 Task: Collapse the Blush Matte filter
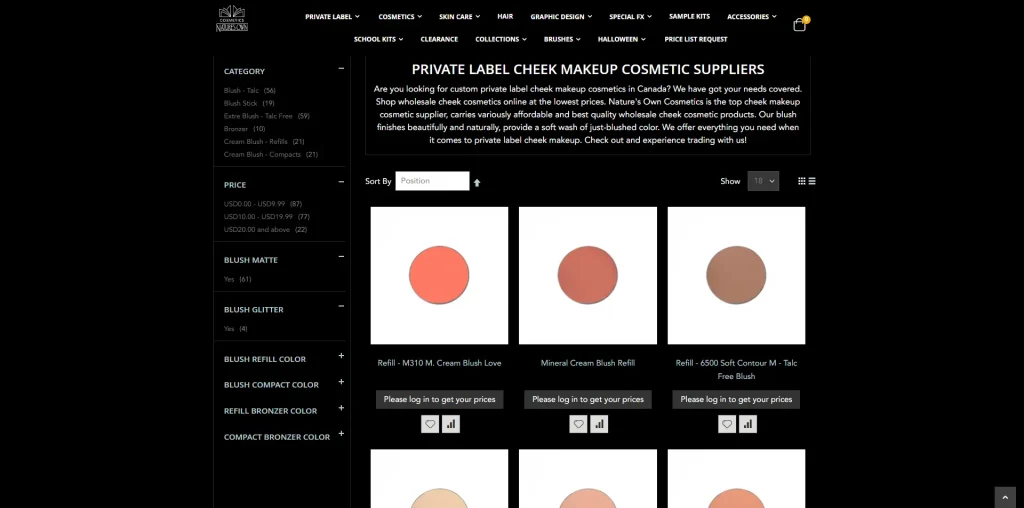[x=341, y=257]
